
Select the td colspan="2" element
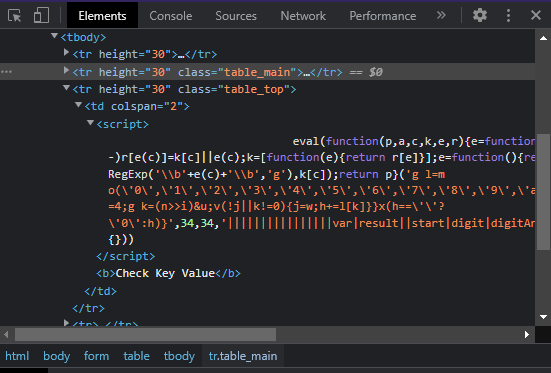pyautogui.click(x=137, y=107)
